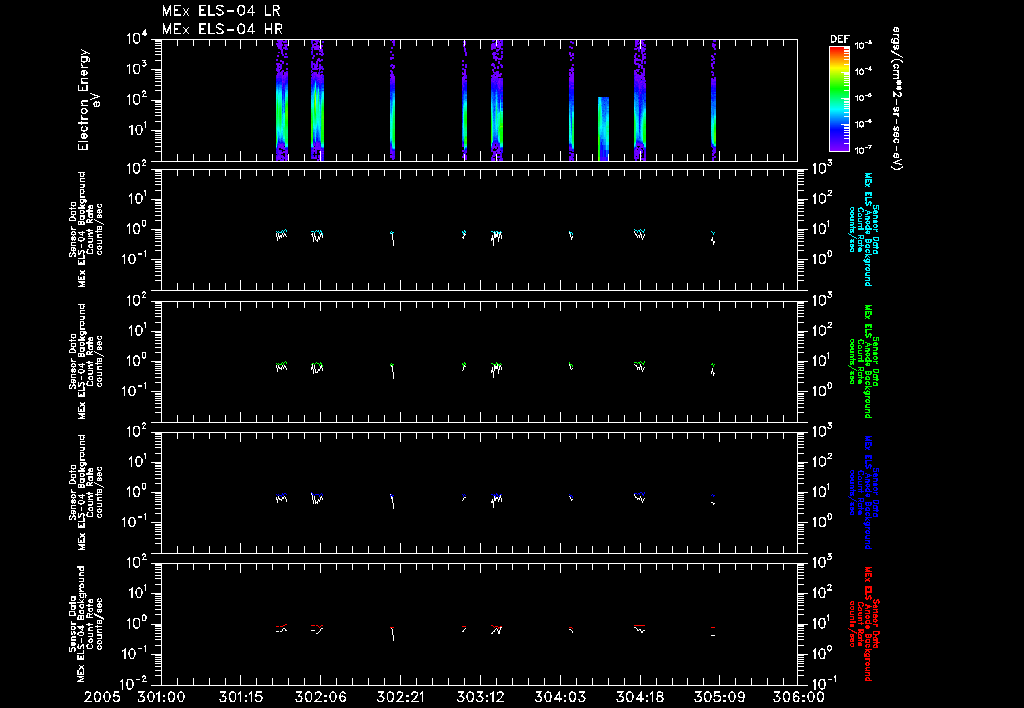Click the thin spectrogram stripe near 302:21
This screenshot has height=708, width=1024.
tap(392, 100)
